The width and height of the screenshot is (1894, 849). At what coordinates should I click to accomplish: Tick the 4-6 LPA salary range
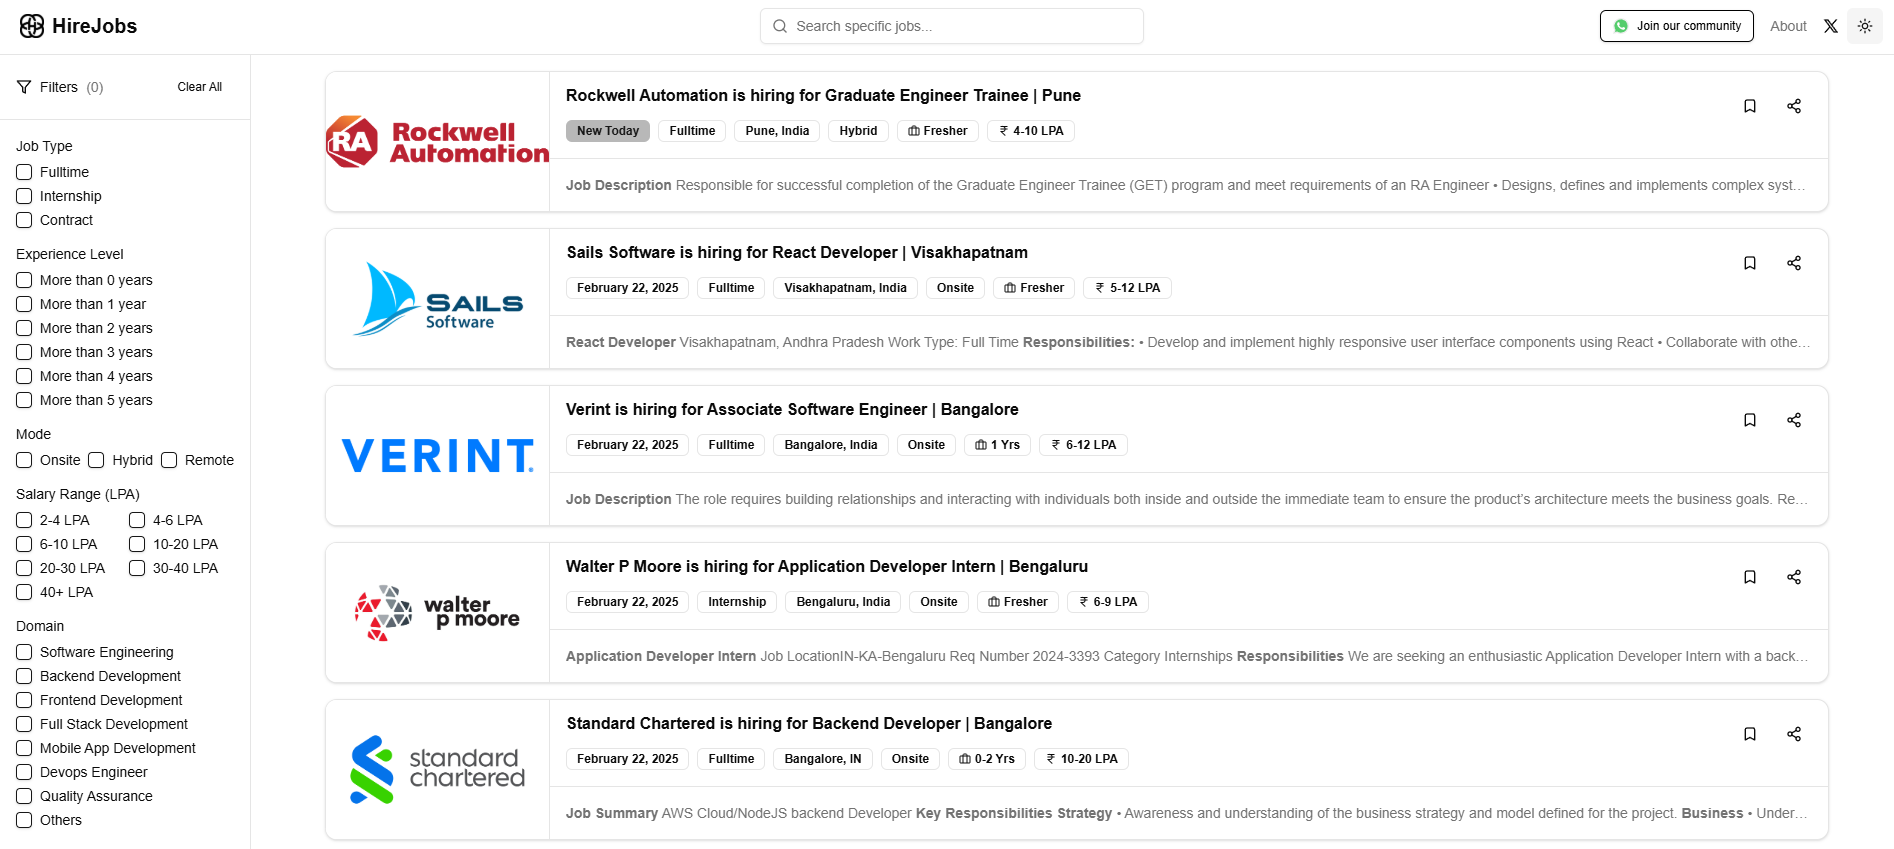tap(137, 520)
